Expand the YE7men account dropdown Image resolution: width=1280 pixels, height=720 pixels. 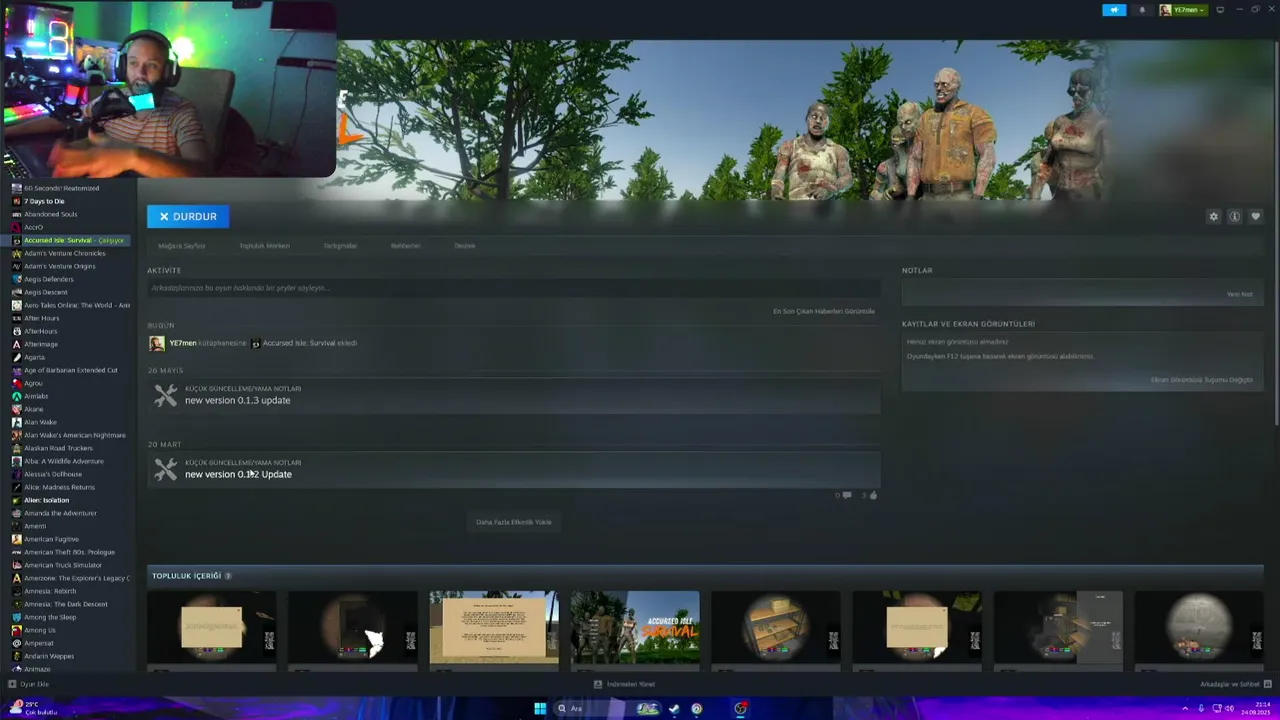(x=1183, y=10)
